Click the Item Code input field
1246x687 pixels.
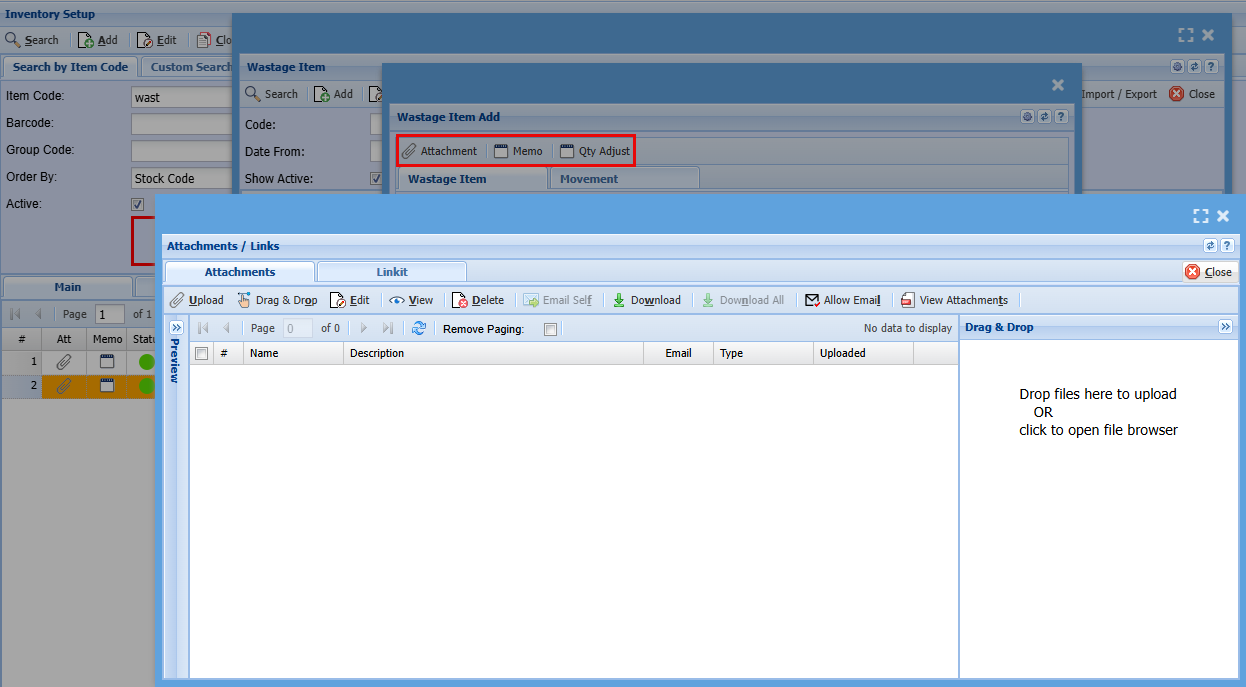click(x=181, y=97)
